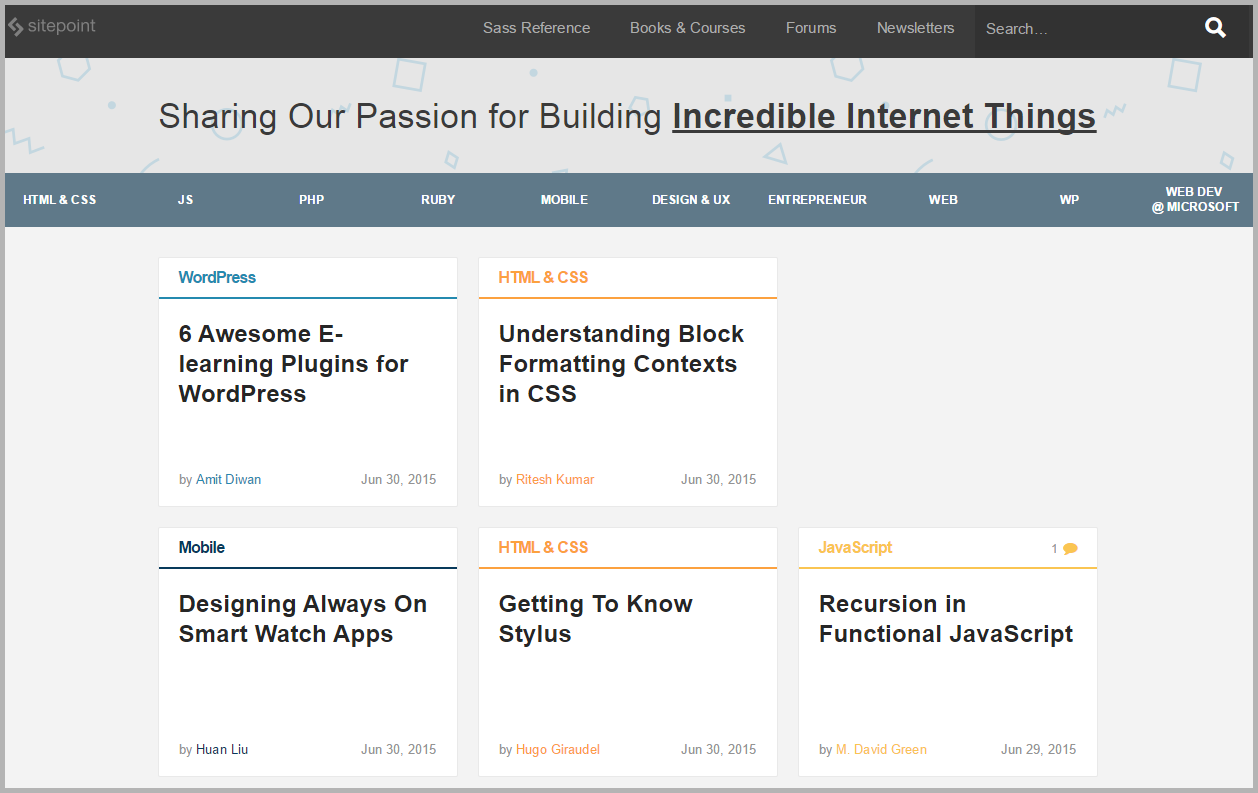Click Jun 29, 2015 date on Recursion card
This screenshot has width=1258, height=793.
[x=1039, y=750]
